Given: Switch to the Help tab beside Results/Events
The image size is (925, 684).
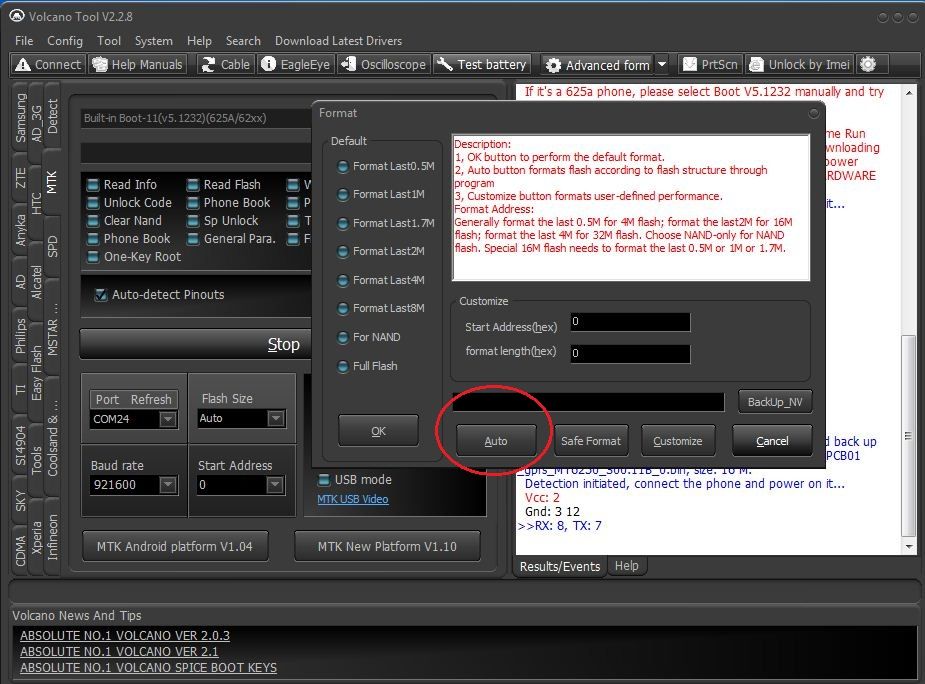Looking at the screenshot, I should pos(626,566).
